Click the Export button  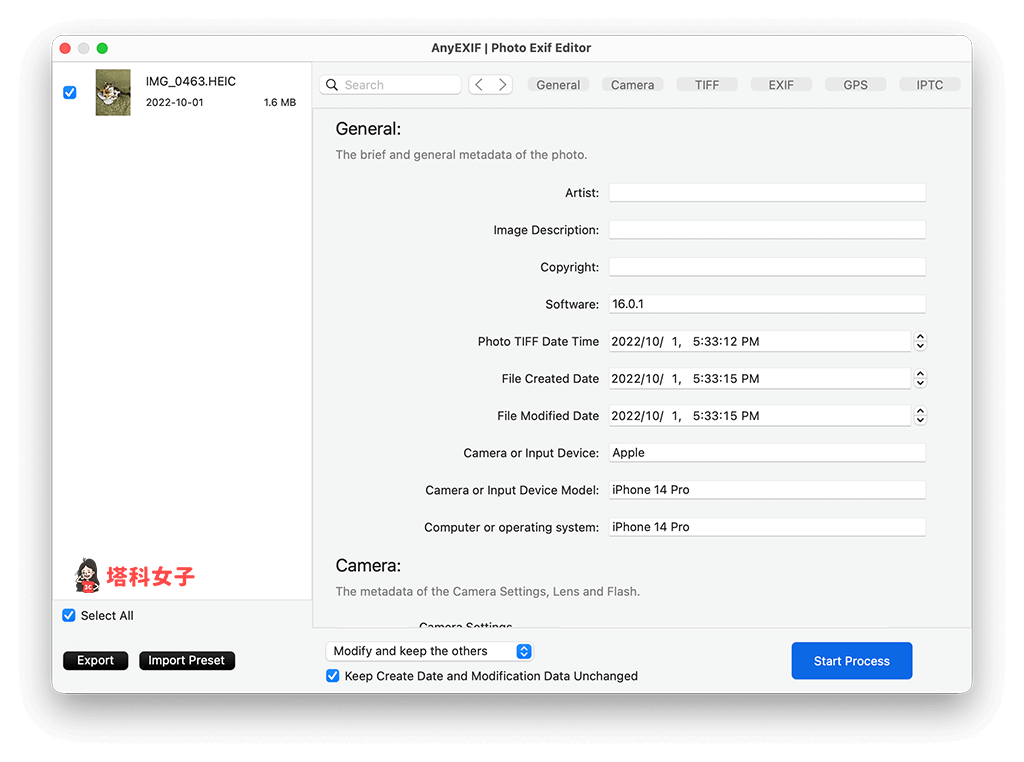[x=96, y=660]
